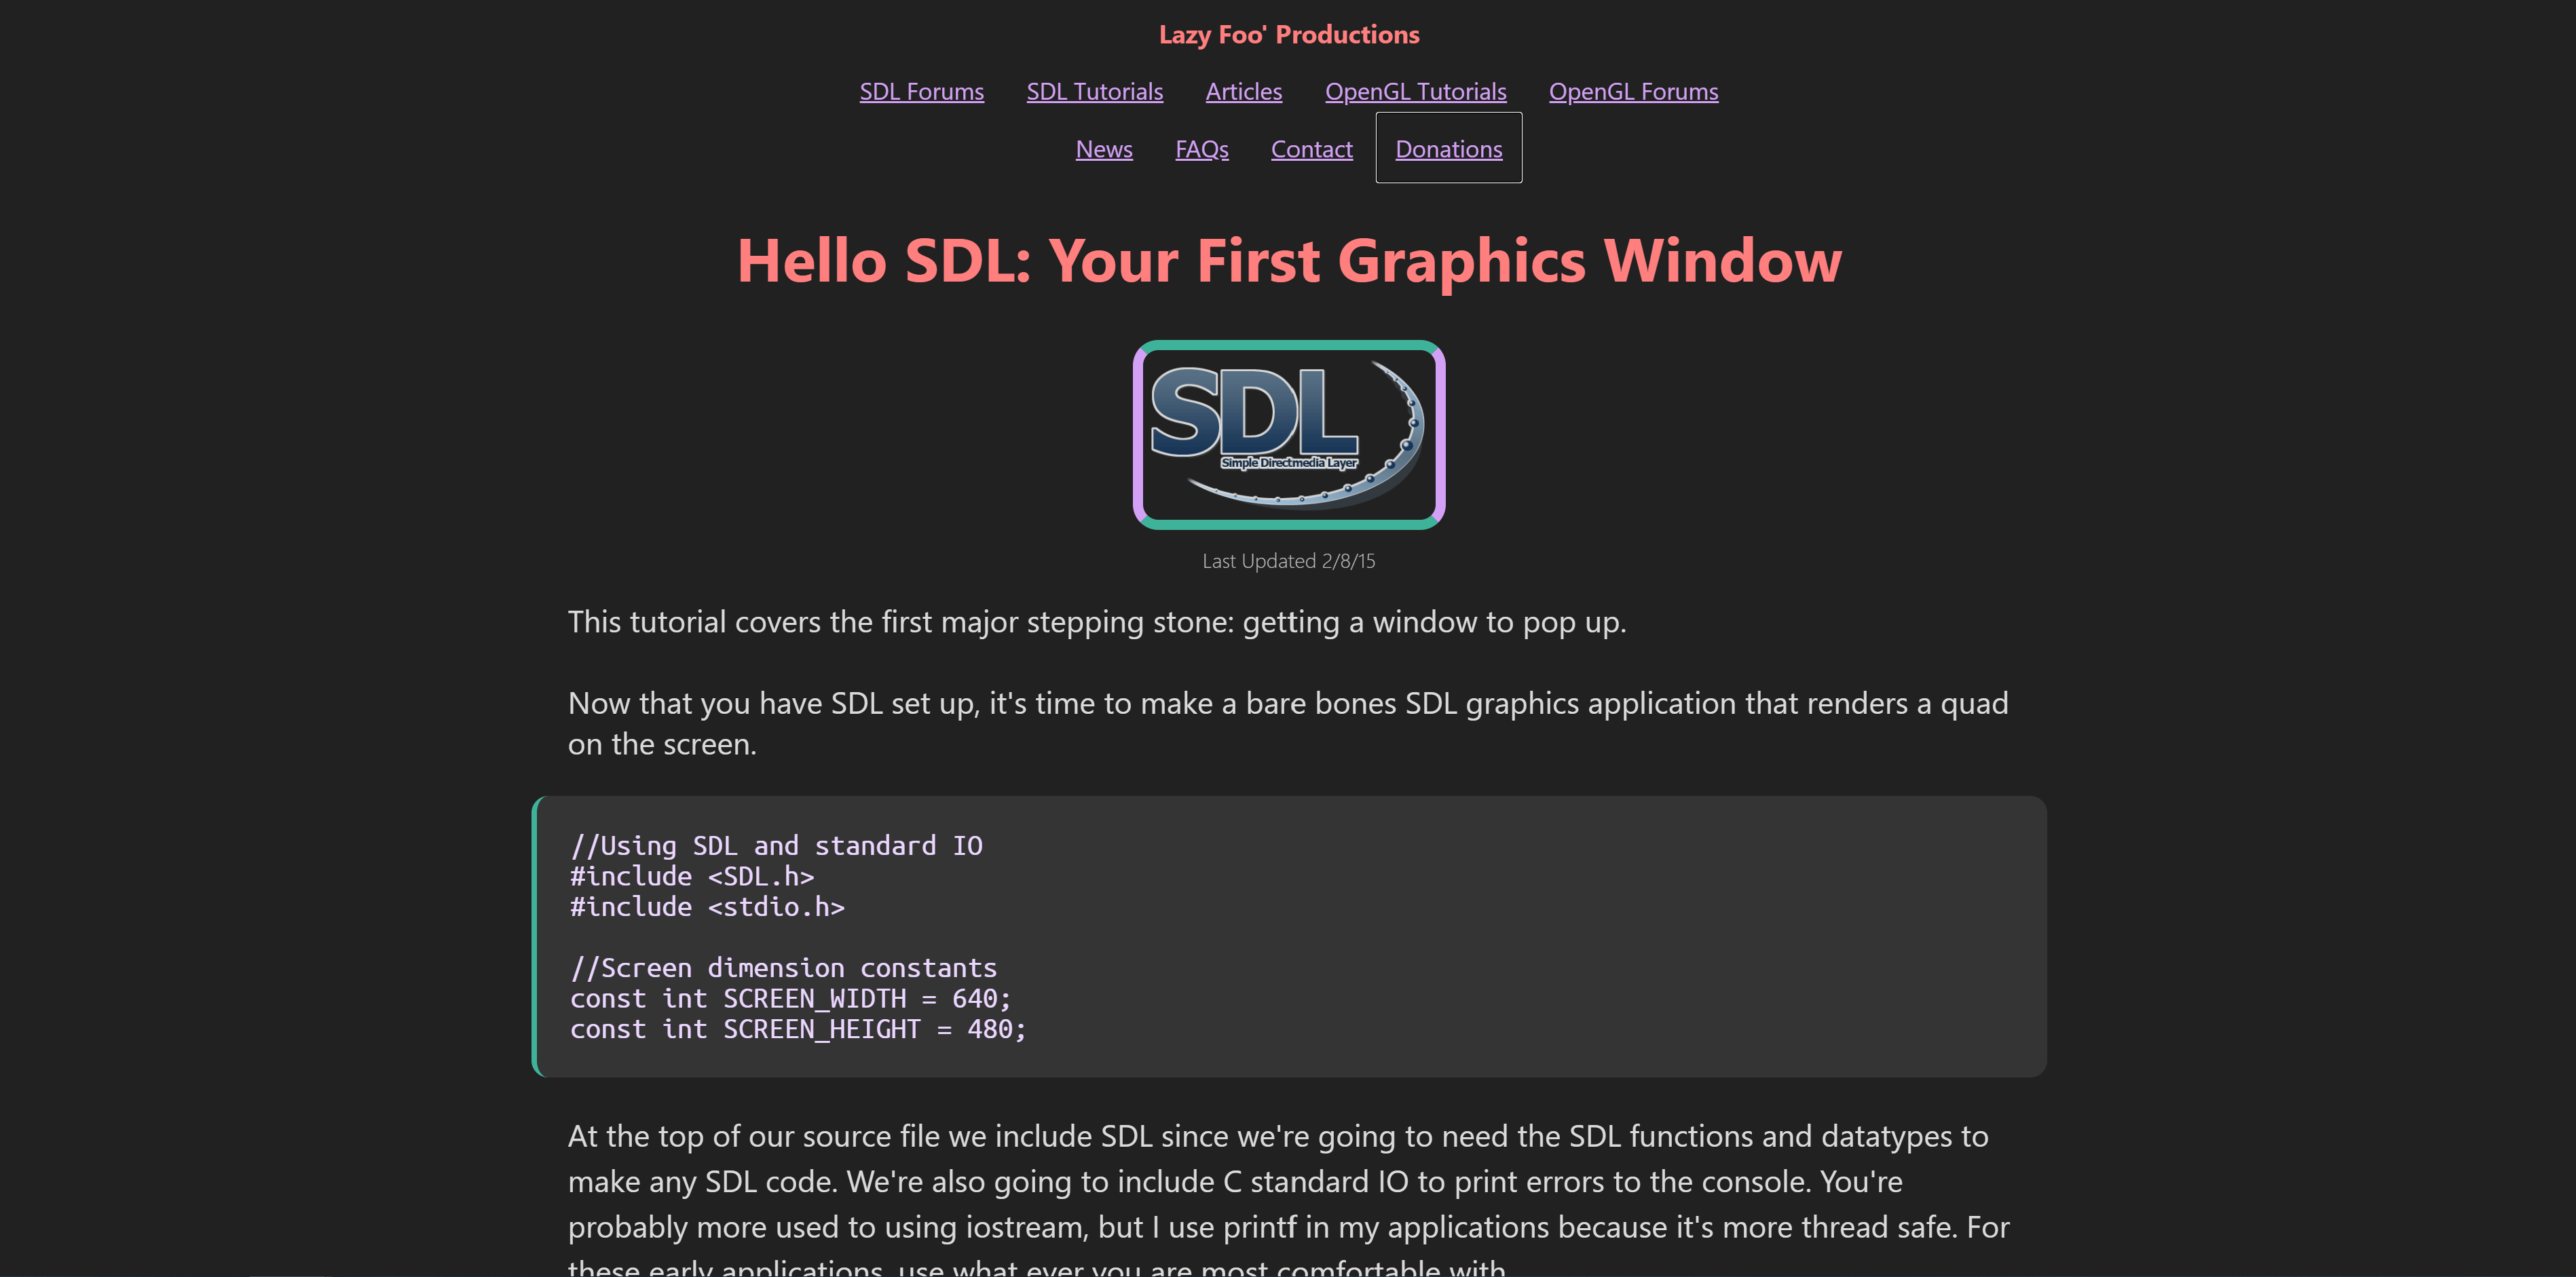Click the Contact link
This screenshot has height=1277, width=2576.
(x=1311, y=150)
